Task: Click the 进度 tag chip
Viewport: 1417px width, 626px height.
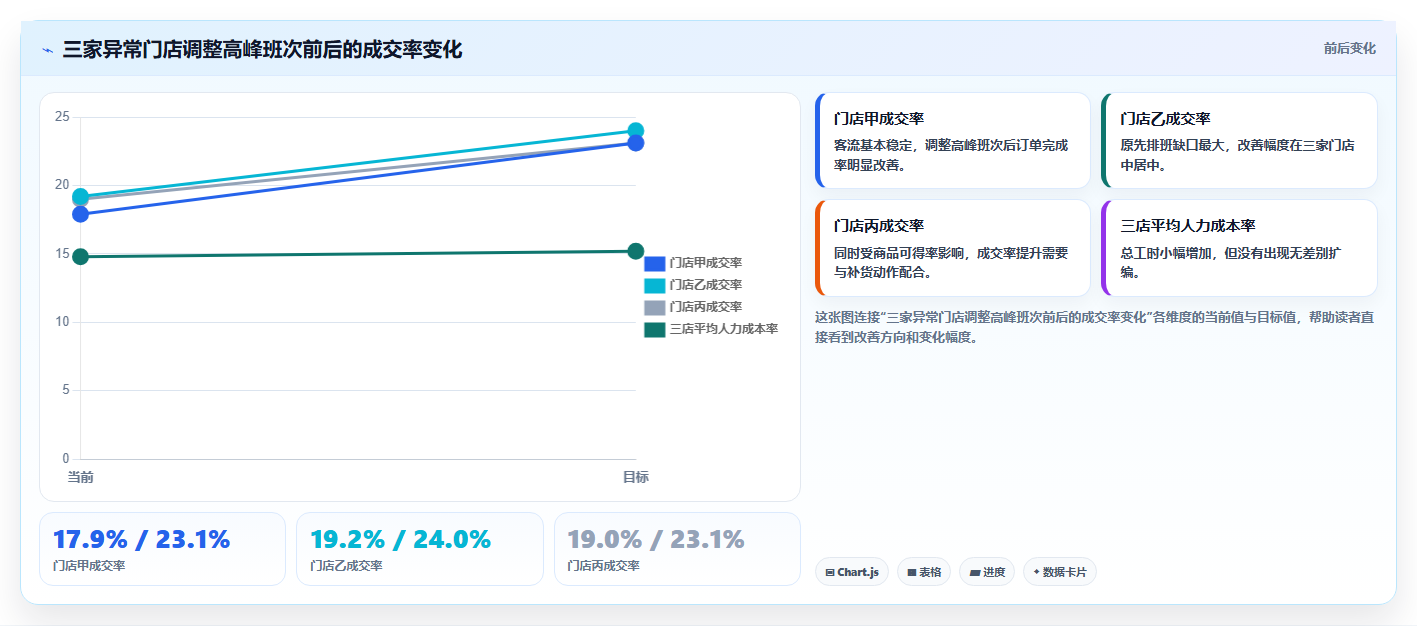Action: [x=987, y=572]
